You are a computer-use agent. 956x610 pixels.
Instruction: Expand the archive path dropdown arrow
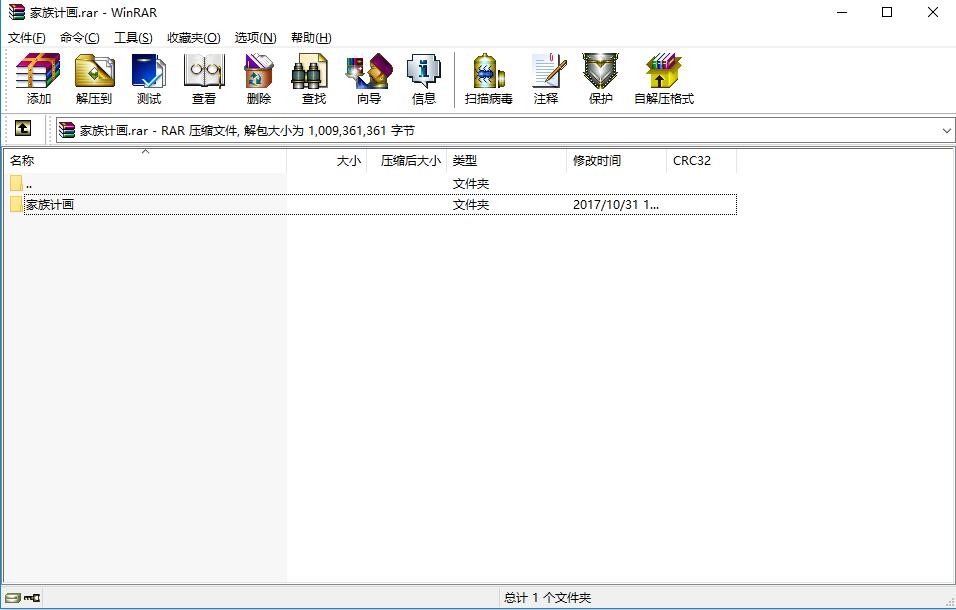pos(946,130)
